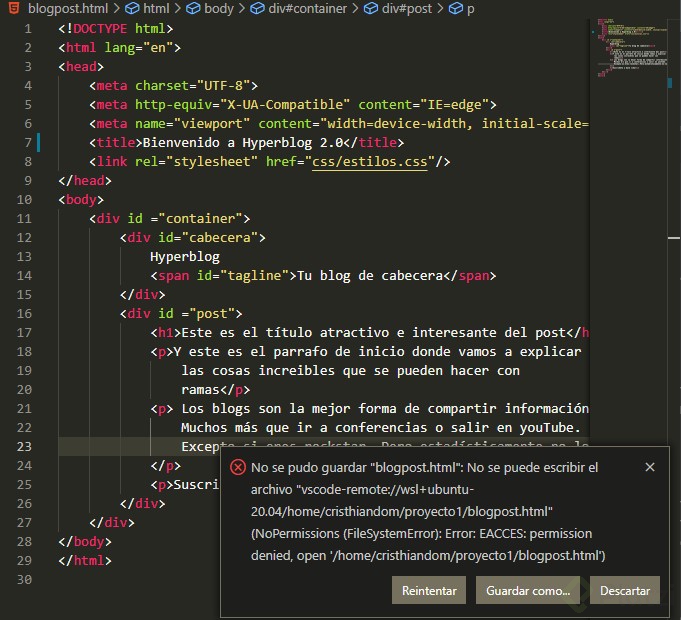Screen dimensions: 681x620
Task: Click the red error icon in notification
Action: pyautogui.click(x=238, y=467)
